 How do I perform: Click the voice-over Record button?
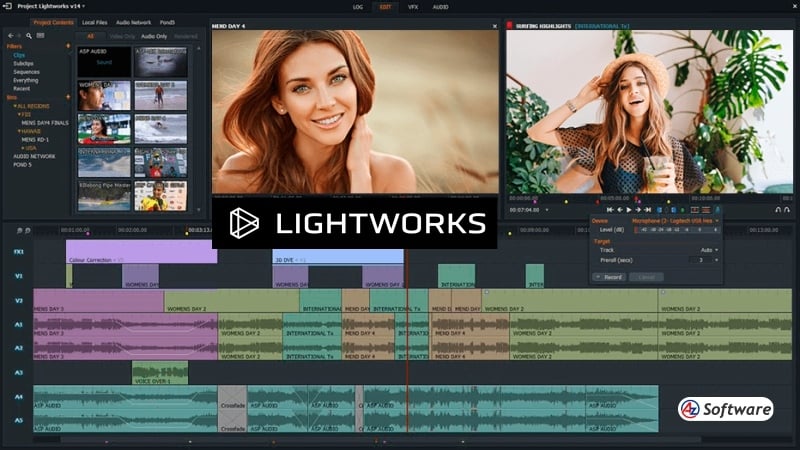(x=609, y=277)
